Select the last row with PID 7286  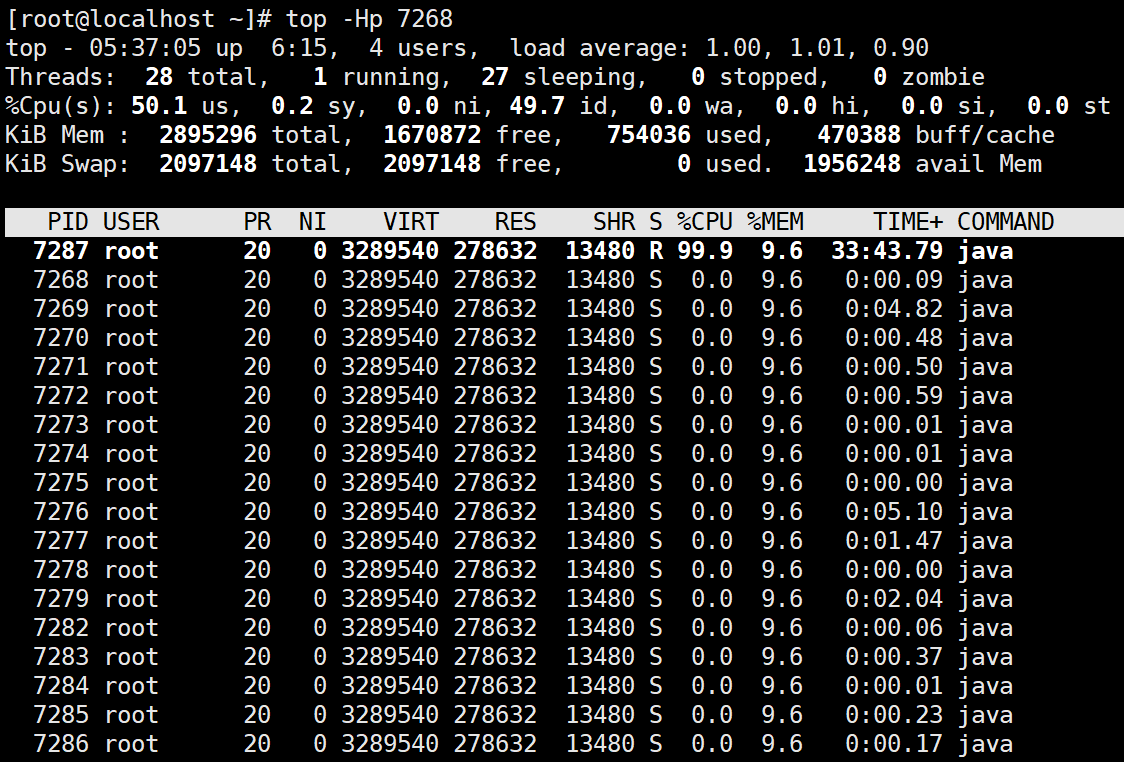[x=60, y=744]
